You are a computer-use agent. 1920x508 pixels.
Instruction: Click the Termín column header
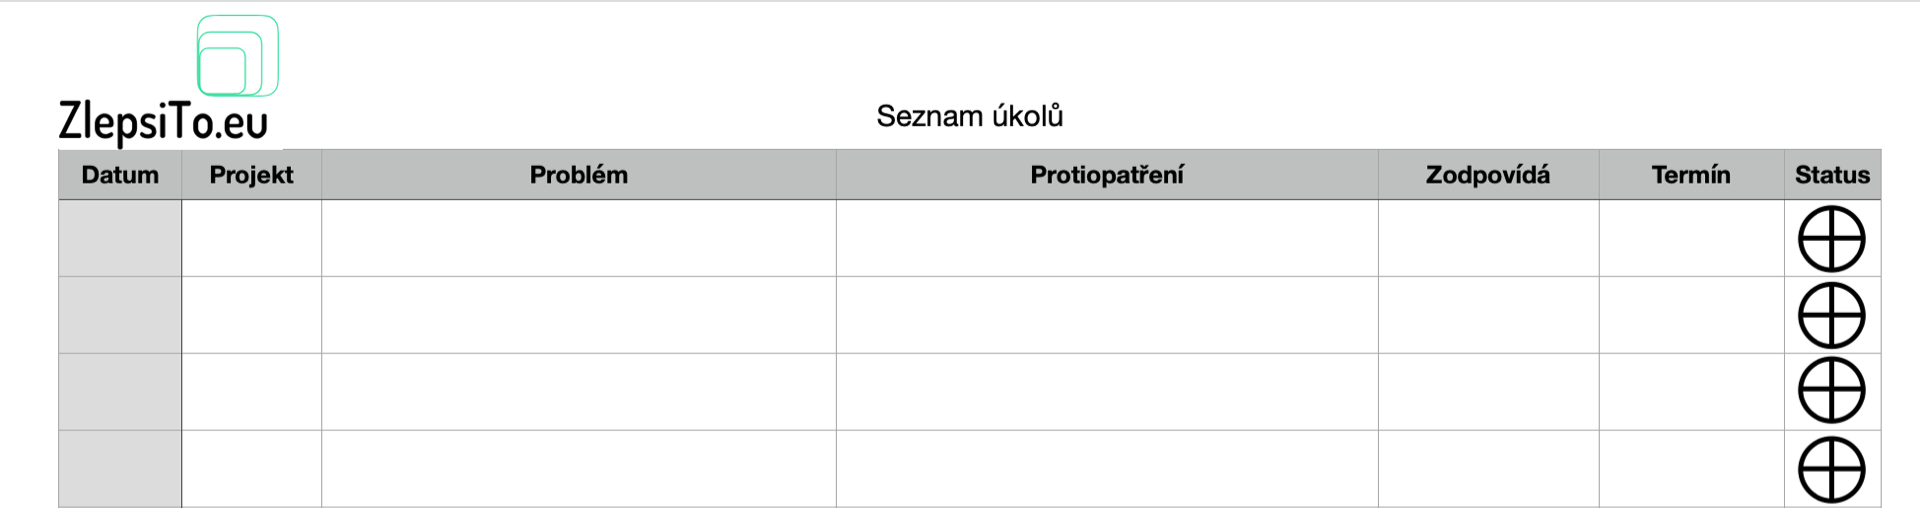point(1690,175)
